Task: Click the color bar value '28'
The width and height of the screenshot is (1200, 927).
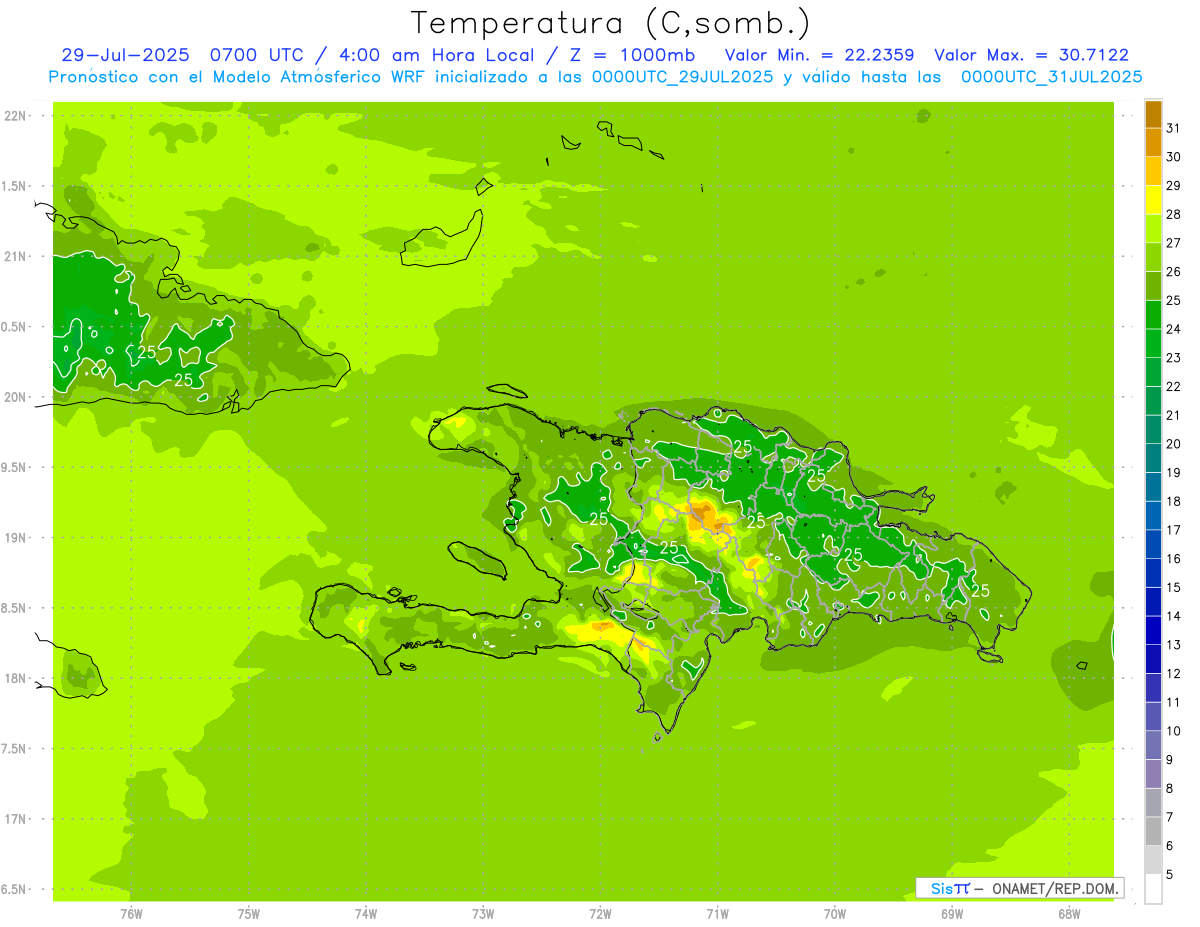Action: click(x=1173, y=214)
